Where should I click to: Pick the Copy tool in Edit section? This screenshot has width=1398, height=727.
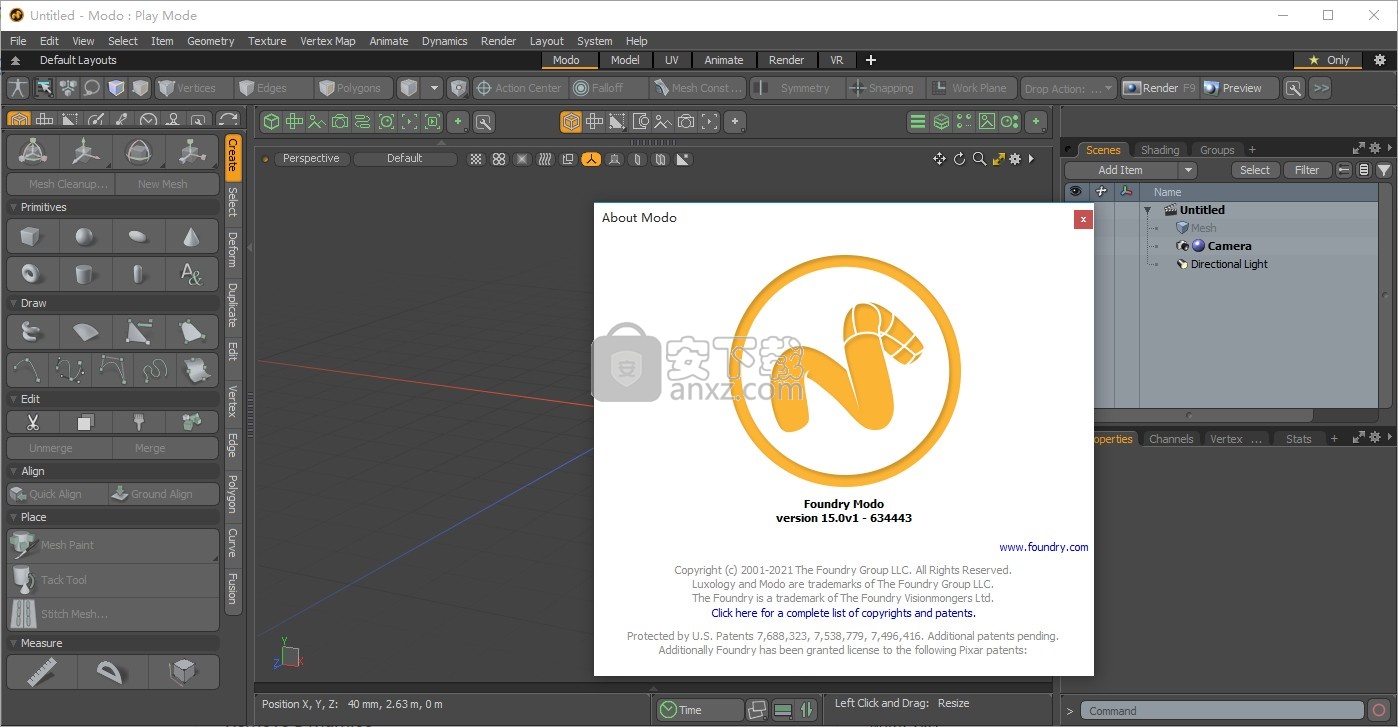click(x=85, y=422)
